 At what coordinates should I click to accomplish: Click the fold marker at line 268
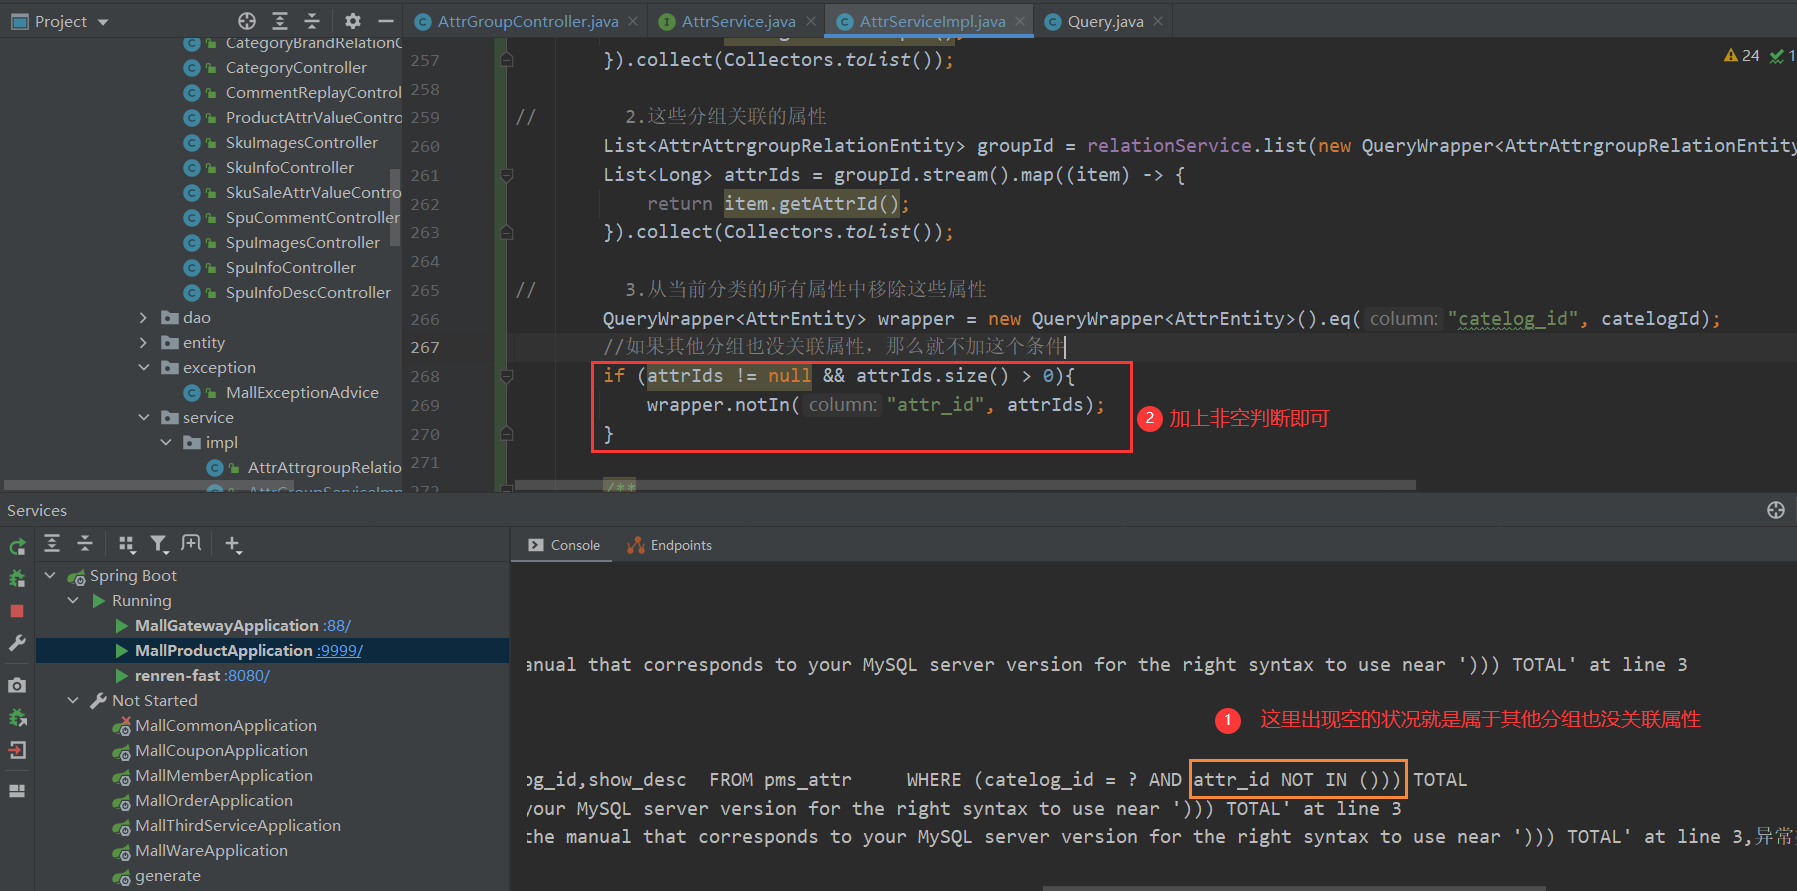(x=507, y=376)
